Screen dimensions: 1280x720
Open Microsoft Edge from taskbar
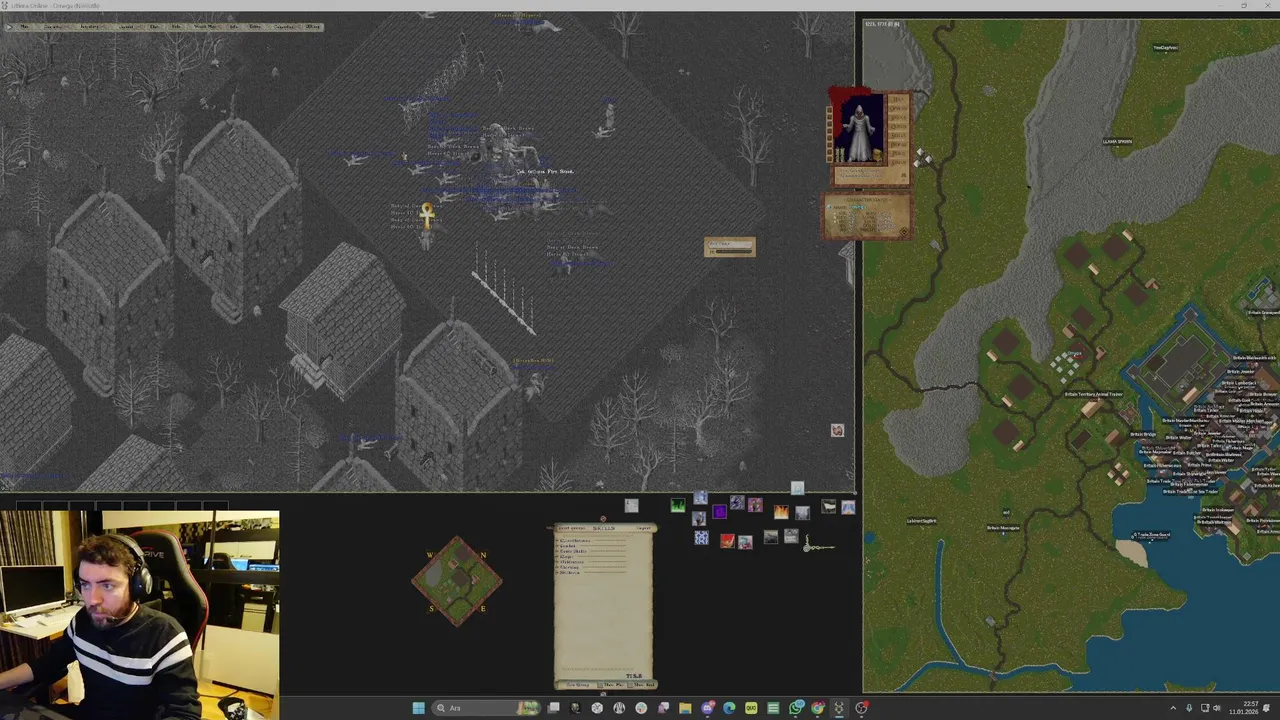[x=729, y=708]
